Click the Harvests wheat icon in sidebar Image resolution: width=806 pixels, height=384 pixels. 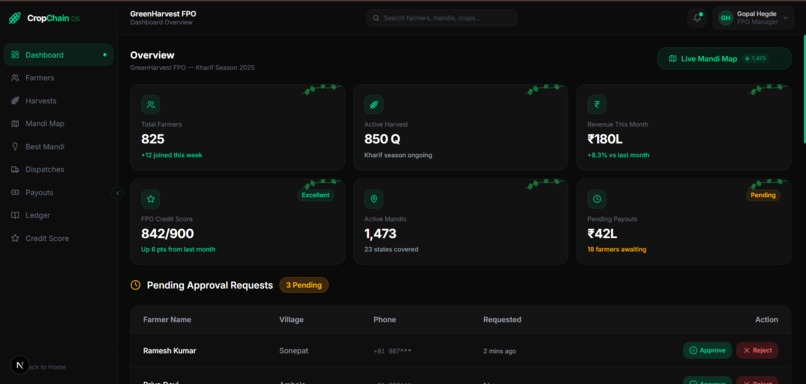[x=15, y=101]
